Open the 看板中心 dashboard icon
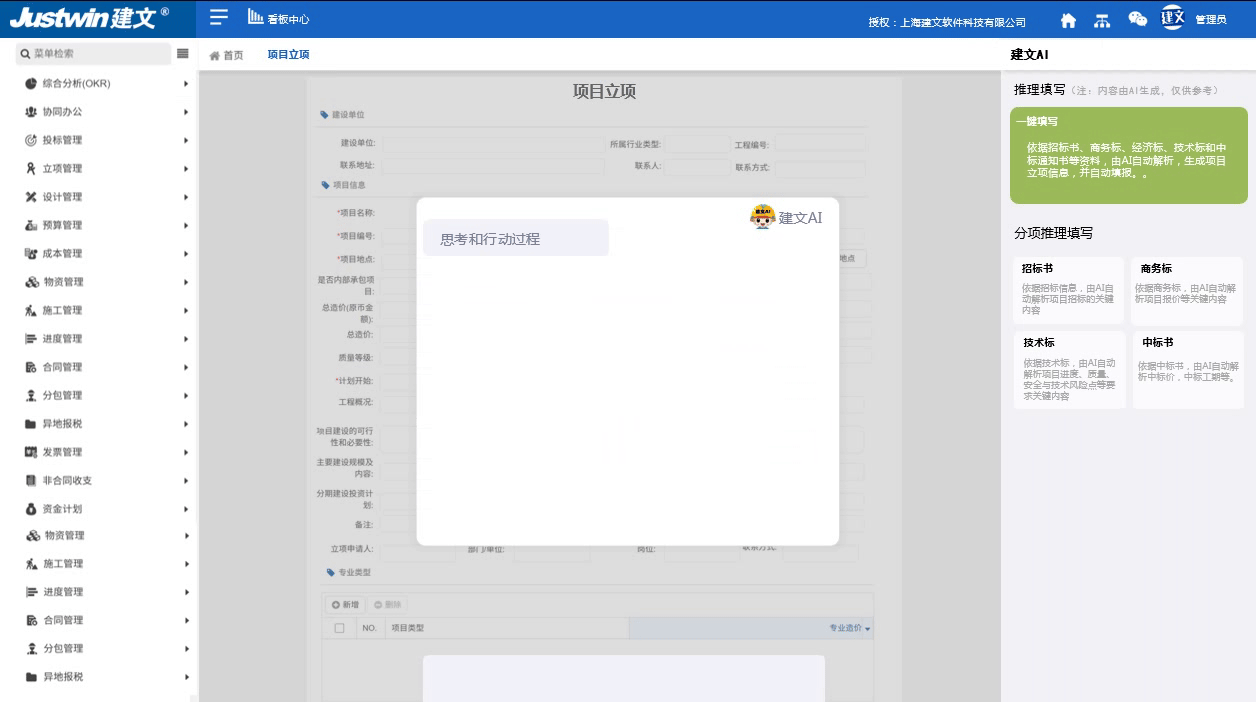The image size is (1256, 702). click(256, 17)
